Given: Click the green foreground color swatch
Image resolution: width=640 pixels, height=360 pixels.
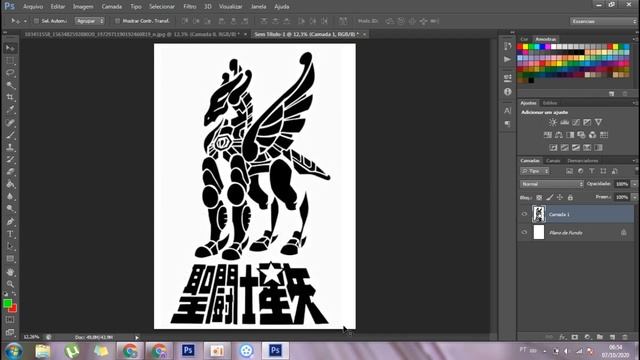Looking at the screenshot, I should 7,303.
